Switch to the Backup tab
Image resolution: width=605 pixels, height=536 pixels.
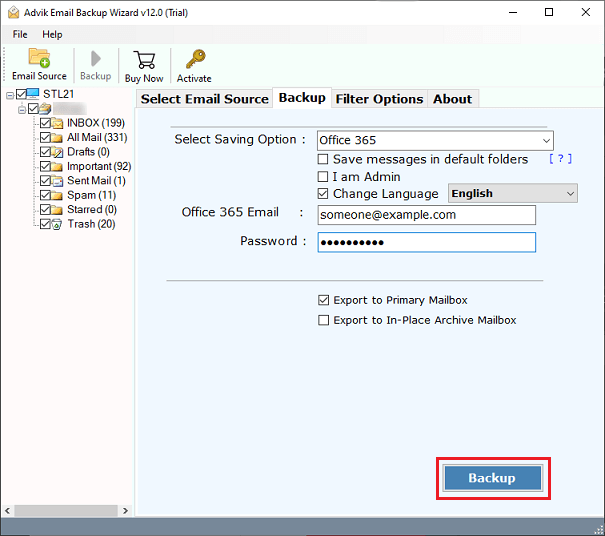click(x=302, y=98)
